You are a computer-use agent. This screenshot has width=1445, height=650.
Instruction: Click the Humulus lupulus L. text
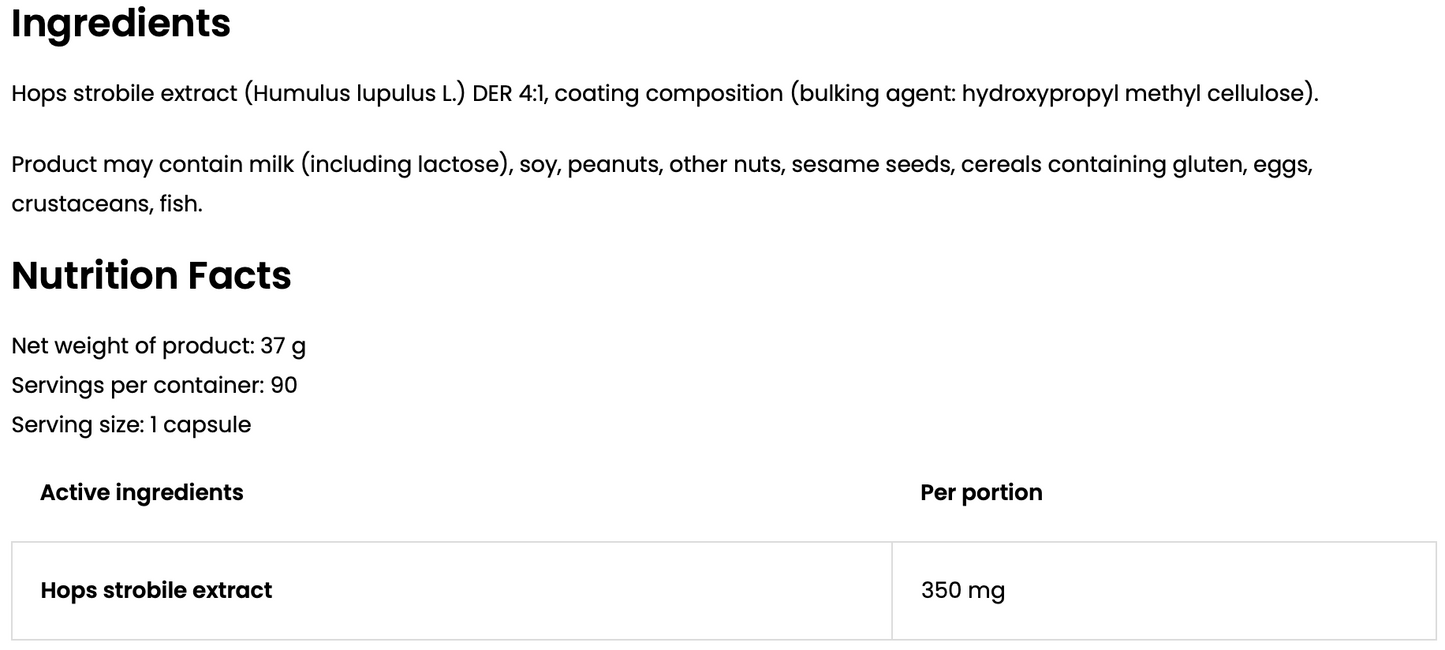click(354, 94)
